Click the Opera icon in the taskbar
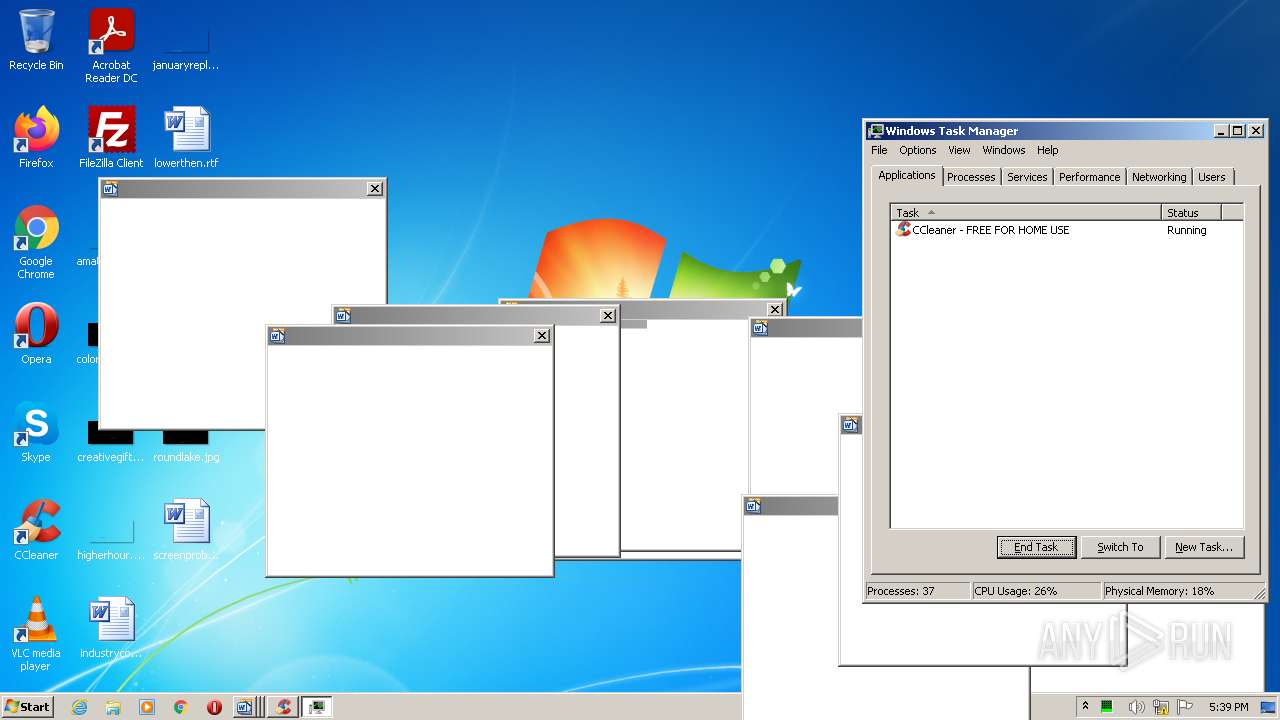 tap(214, 707)
